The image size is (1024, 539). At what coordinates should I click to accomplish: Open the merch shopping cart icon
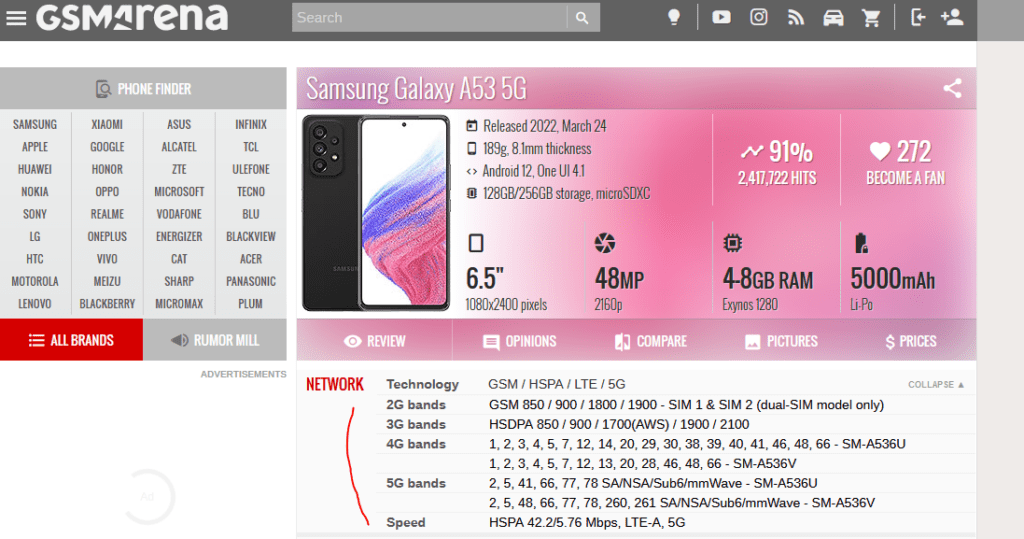(x=871, y=18)
